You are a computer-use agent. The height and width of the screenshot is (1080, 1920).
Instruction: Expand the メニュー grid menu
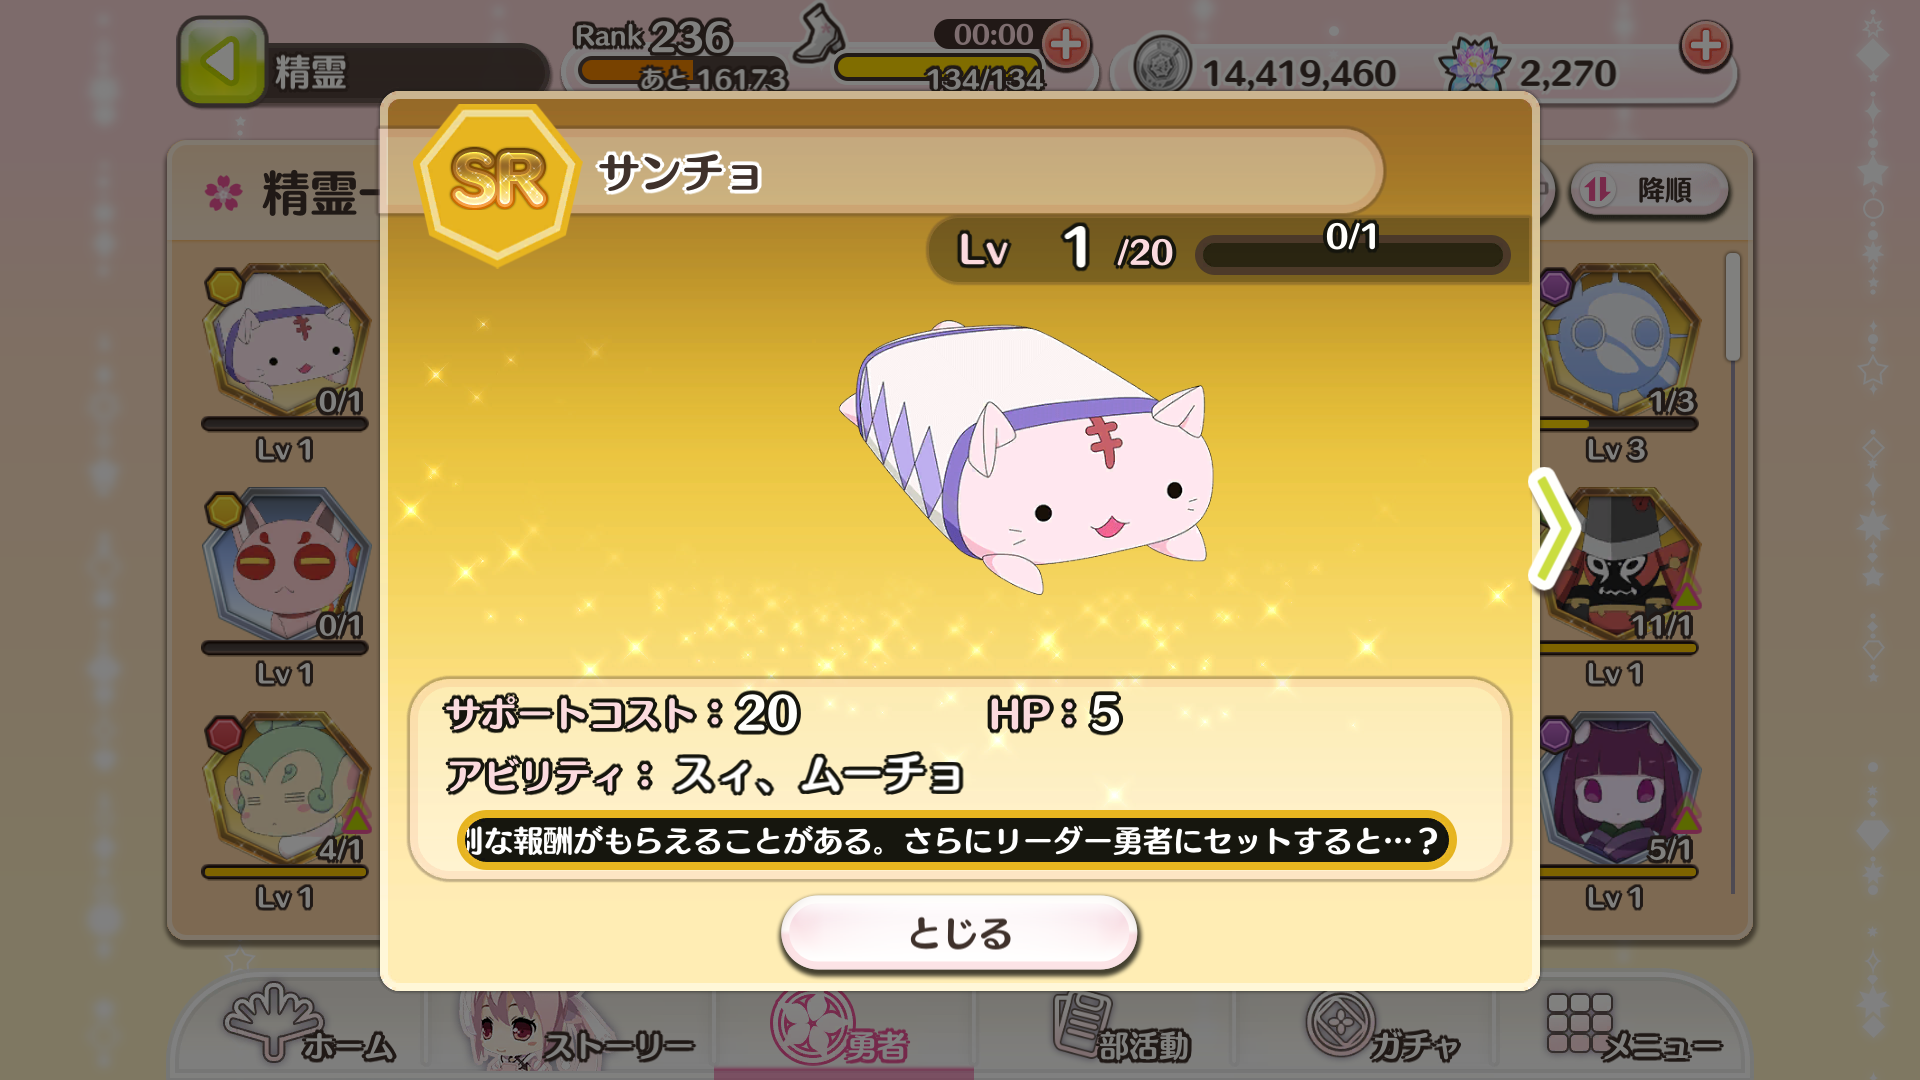tap(1632, 1030)
